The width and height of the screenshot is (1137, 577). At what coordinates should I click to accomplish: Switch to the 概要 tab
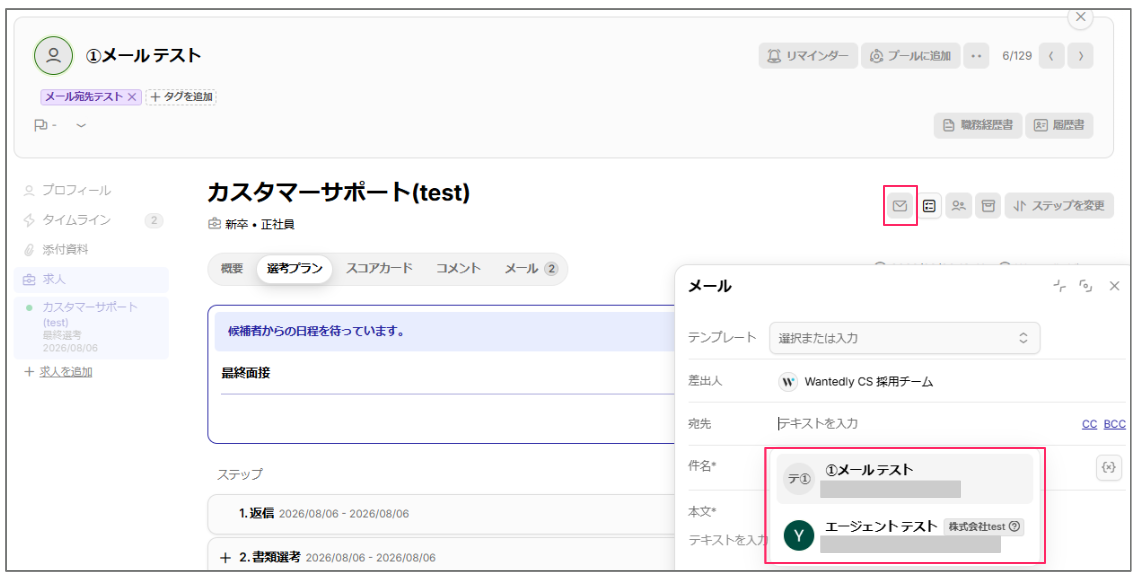pos(232,268)
